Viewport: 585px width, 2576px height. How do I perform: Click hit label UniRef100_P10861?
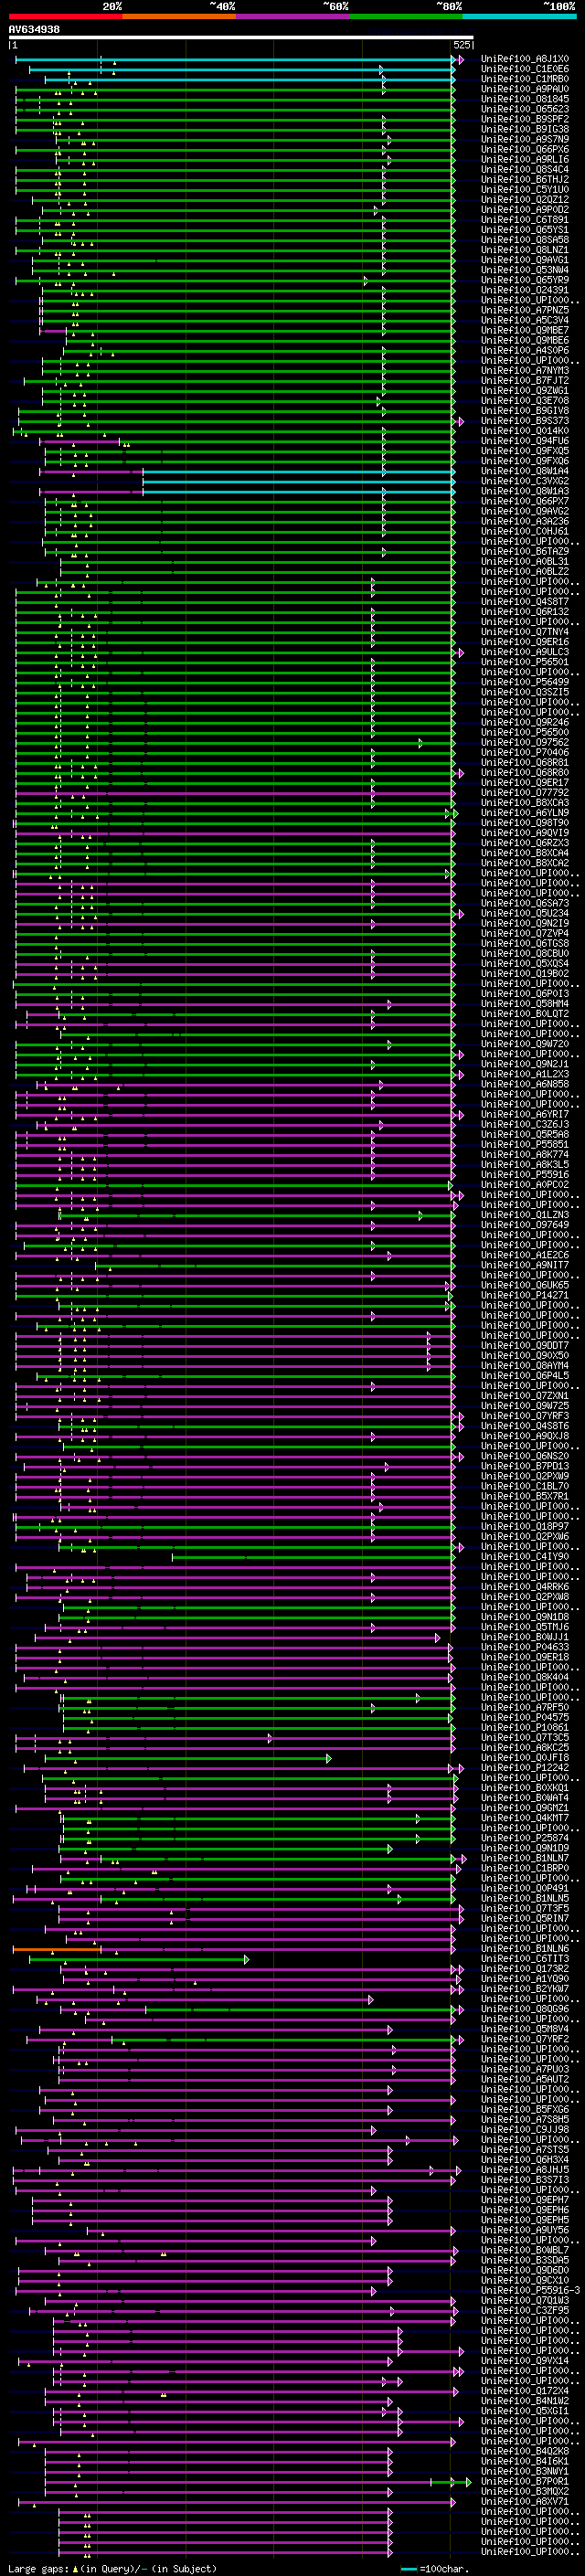coord(525,1728)
